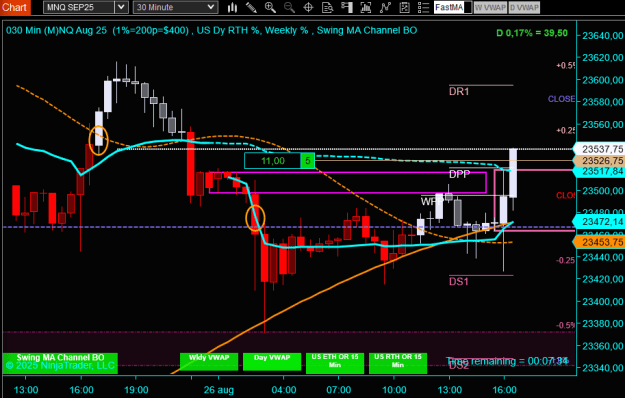Open the bar type chart style icon

pos(232,7)
